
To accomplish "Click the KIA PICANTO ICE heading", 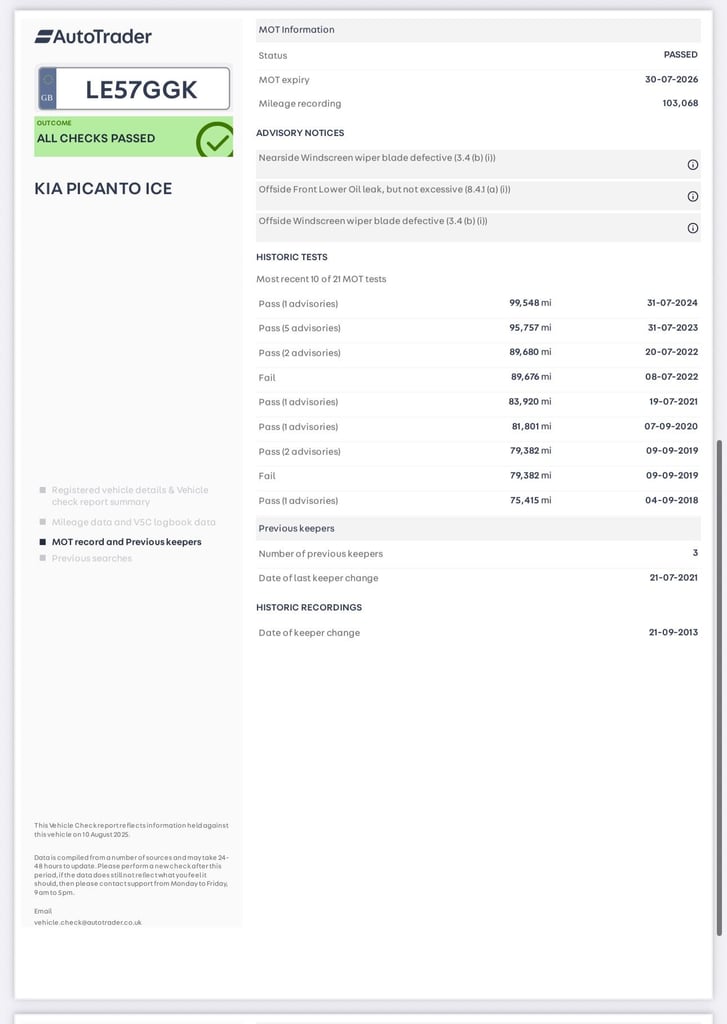I will (x=103, y=189).
